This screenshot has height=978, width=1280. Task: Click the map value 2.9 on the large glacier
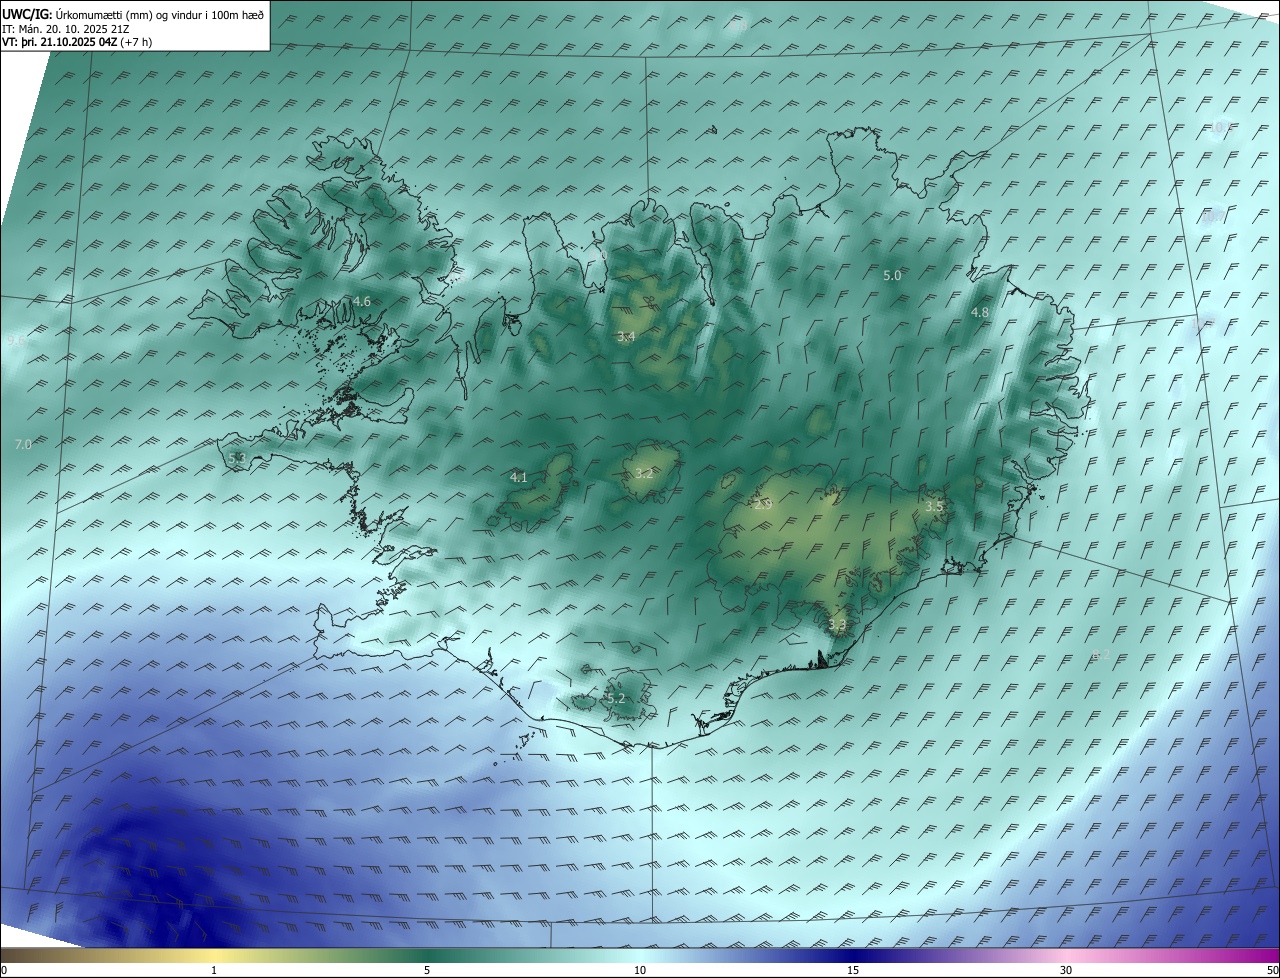tap(763, 506)
